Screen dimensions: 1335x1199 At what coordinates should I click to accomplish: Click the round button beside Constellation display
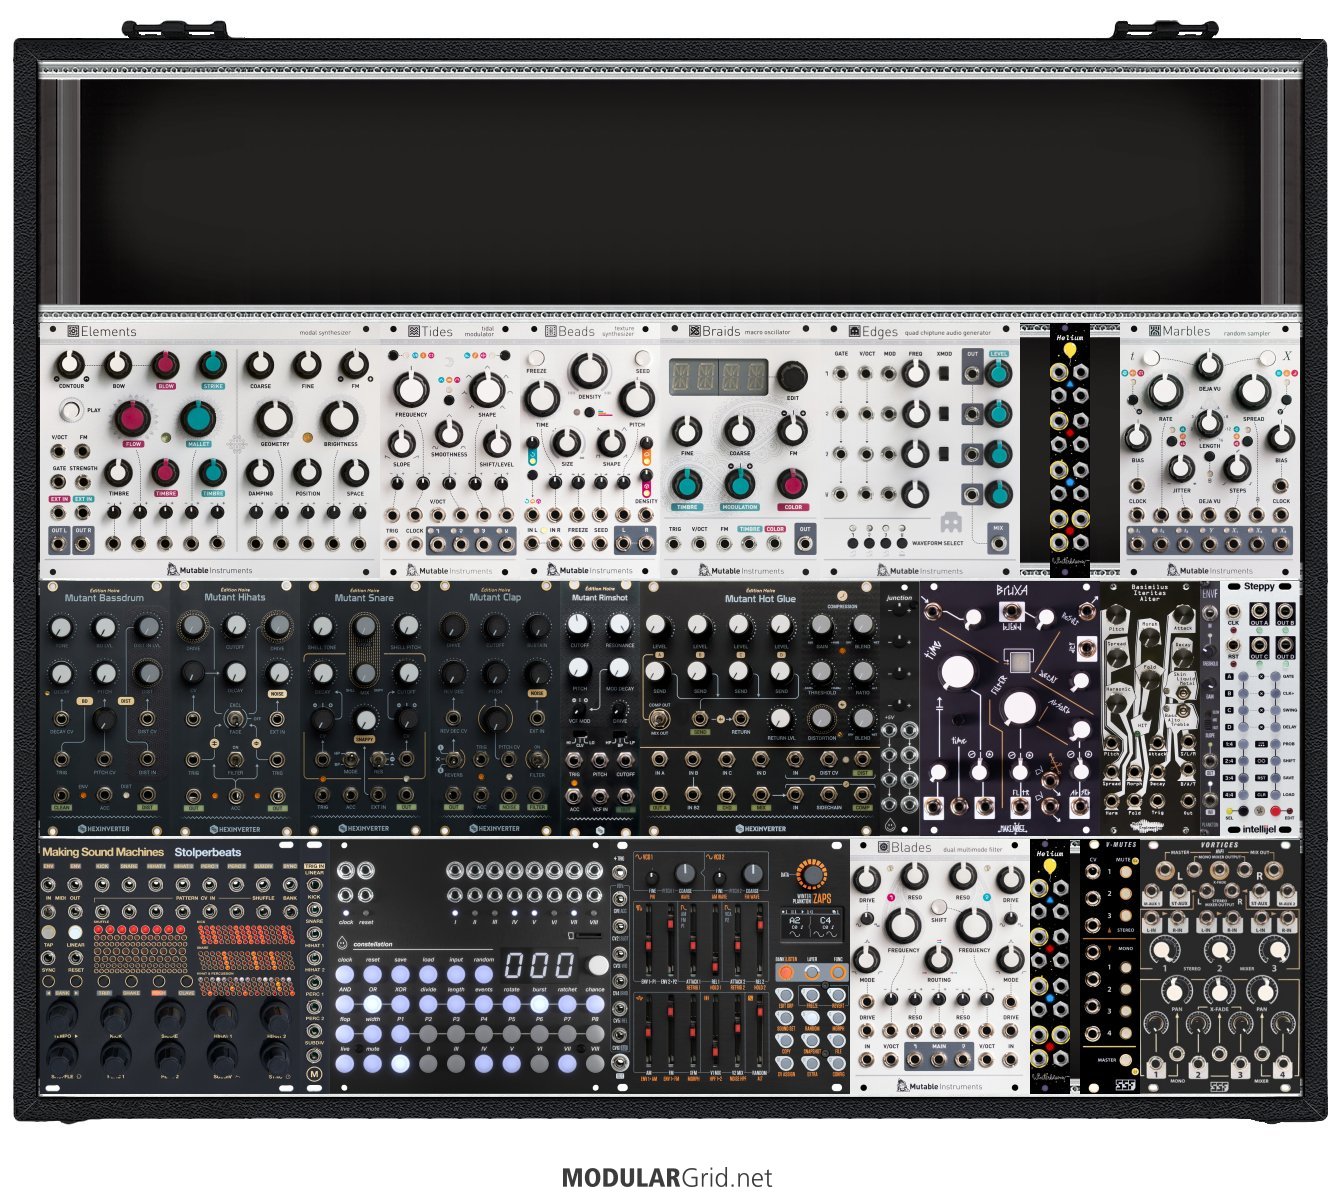tap(598, 965)
